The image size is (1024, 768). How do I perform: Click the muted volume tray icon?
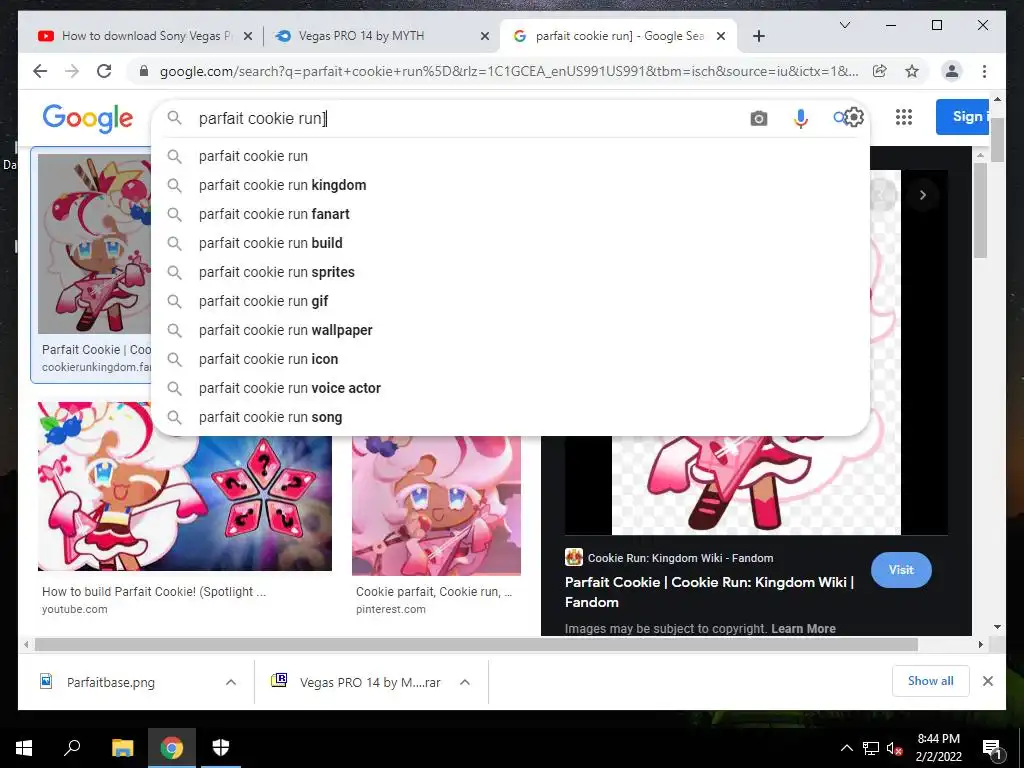point(894,748)
